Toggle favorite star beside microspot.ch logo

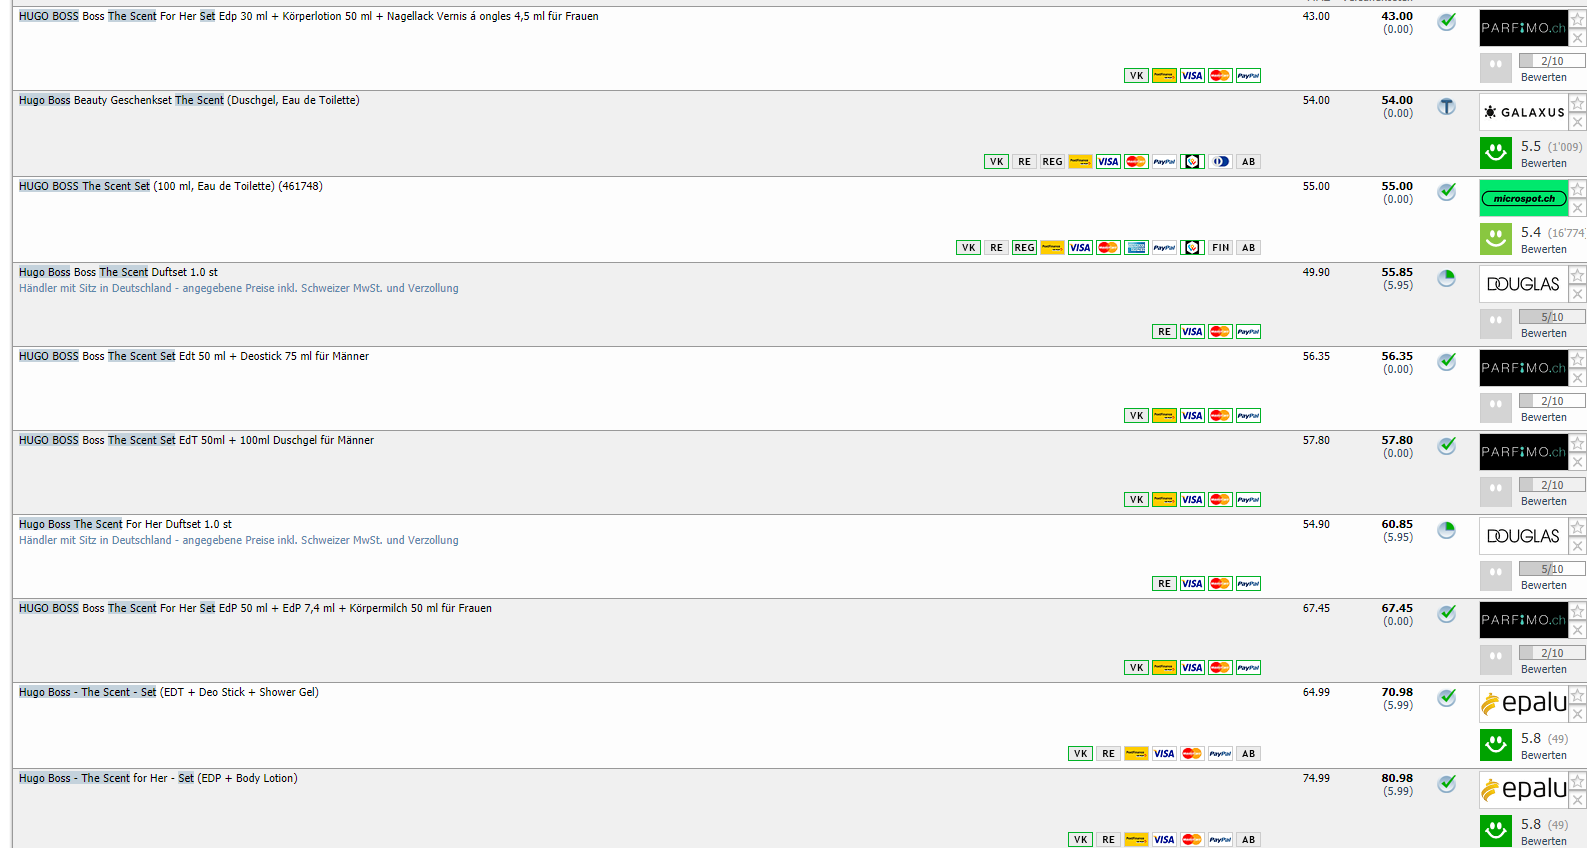pos(1577,189)
